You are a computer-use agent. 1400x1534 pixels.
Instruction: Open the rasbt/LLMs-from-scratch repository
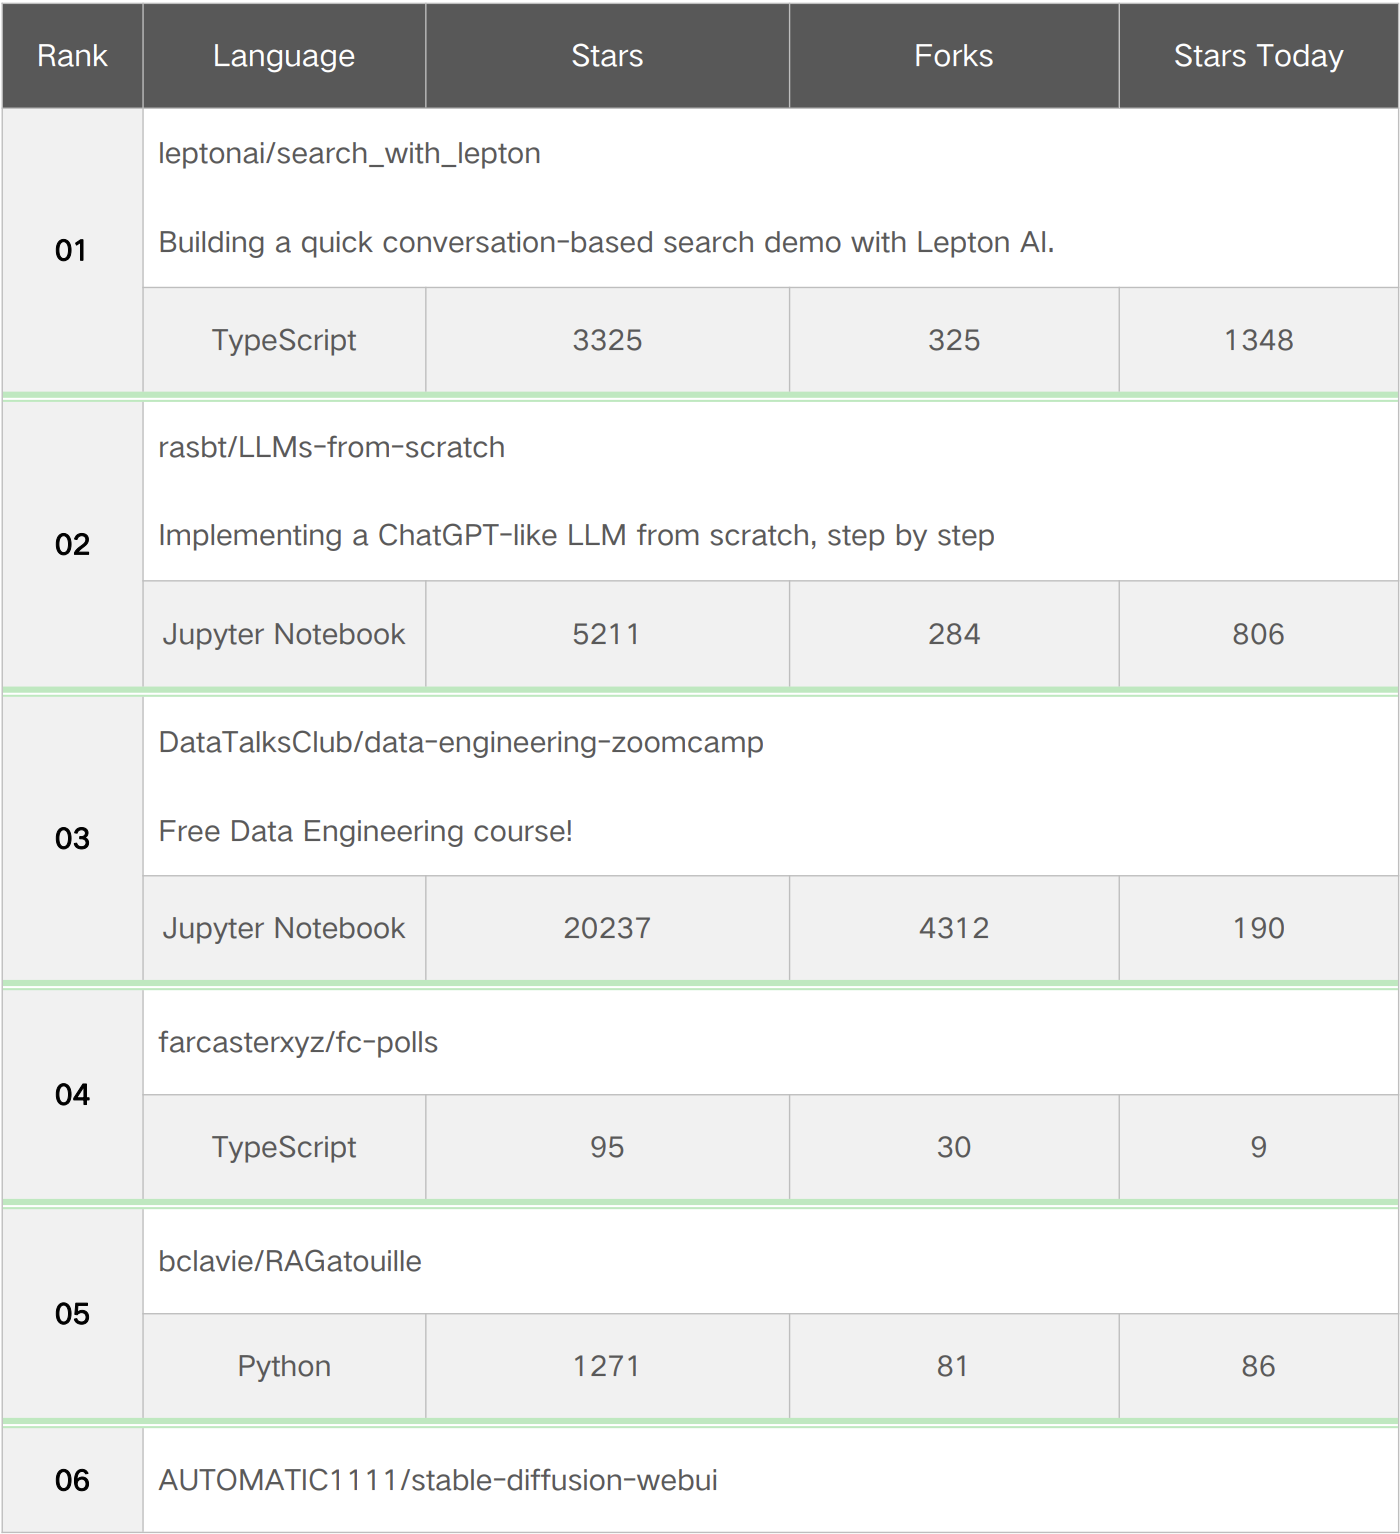click(x=331, y=447)
